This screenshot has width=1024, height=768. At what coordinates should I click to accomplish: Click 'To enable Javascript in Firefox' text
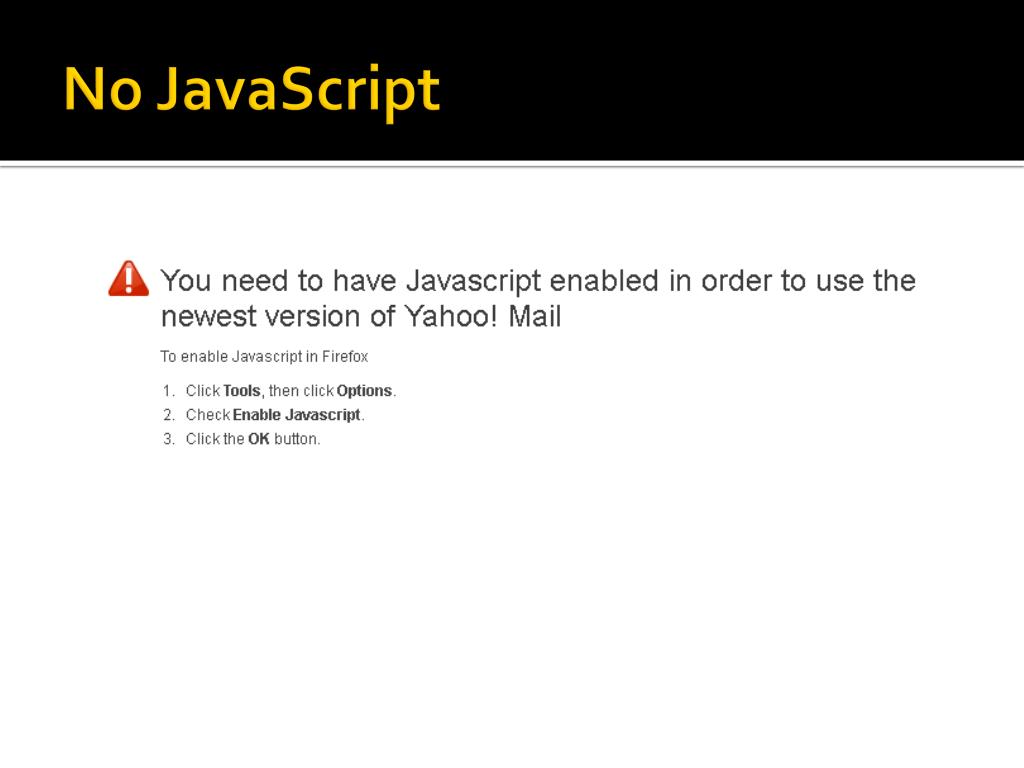[264, 357]
